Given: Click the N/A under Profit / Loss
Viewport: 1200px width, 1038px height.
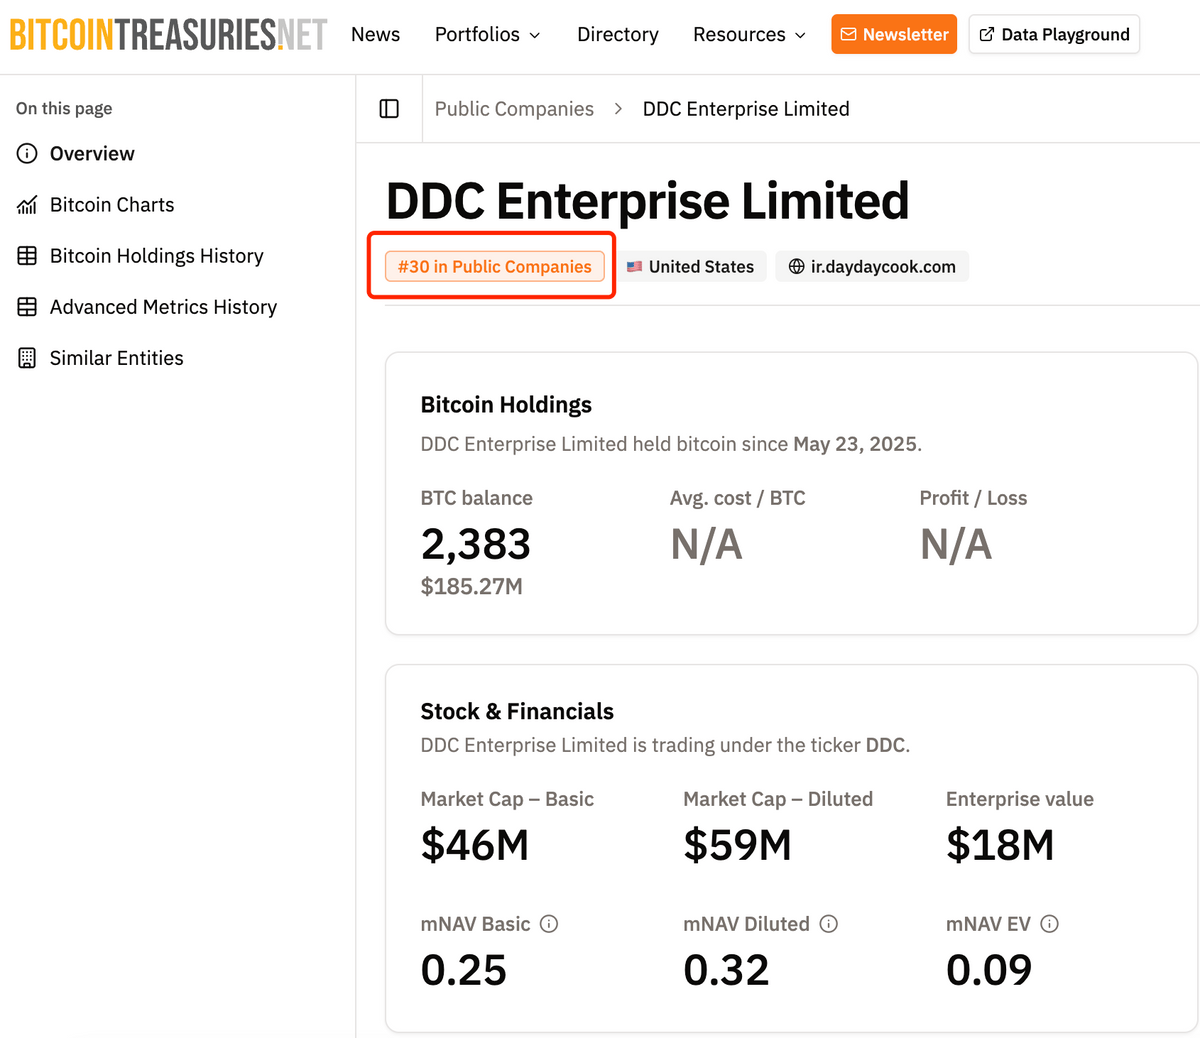Looking at the screenshot, I should click(x=956, y=544).
